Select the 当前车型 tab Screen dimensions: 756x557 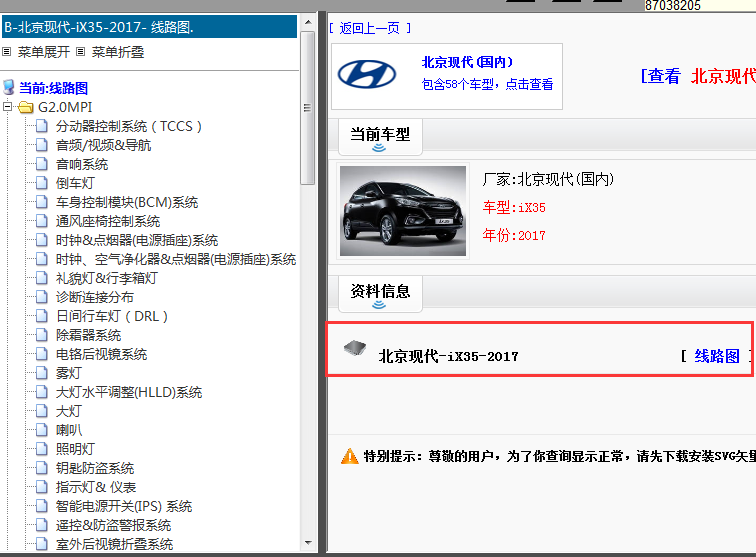pyautogui.click(x=380, y=136)
